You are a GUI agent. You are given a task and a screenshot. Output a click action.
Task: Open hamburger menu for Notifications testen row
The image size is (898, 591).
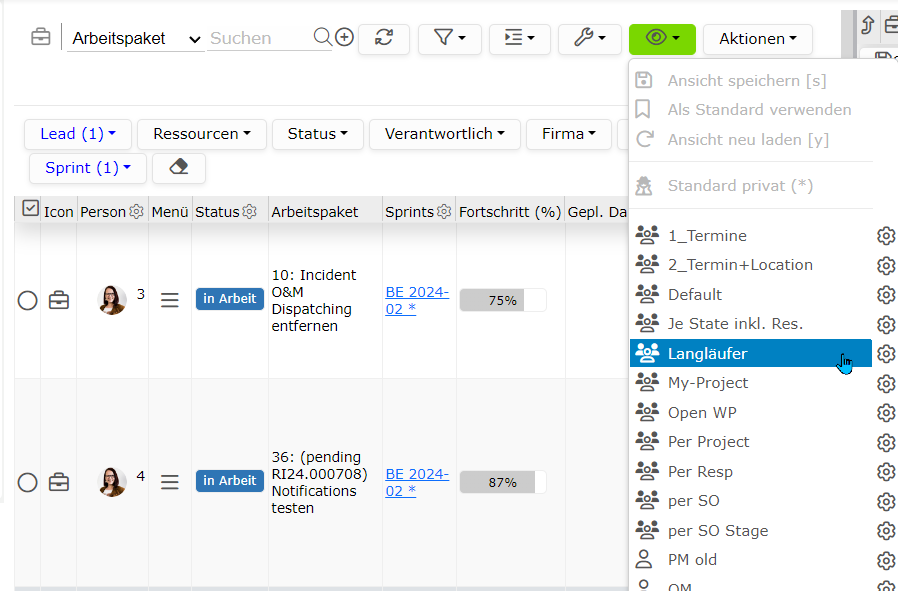tap(170, 482)
